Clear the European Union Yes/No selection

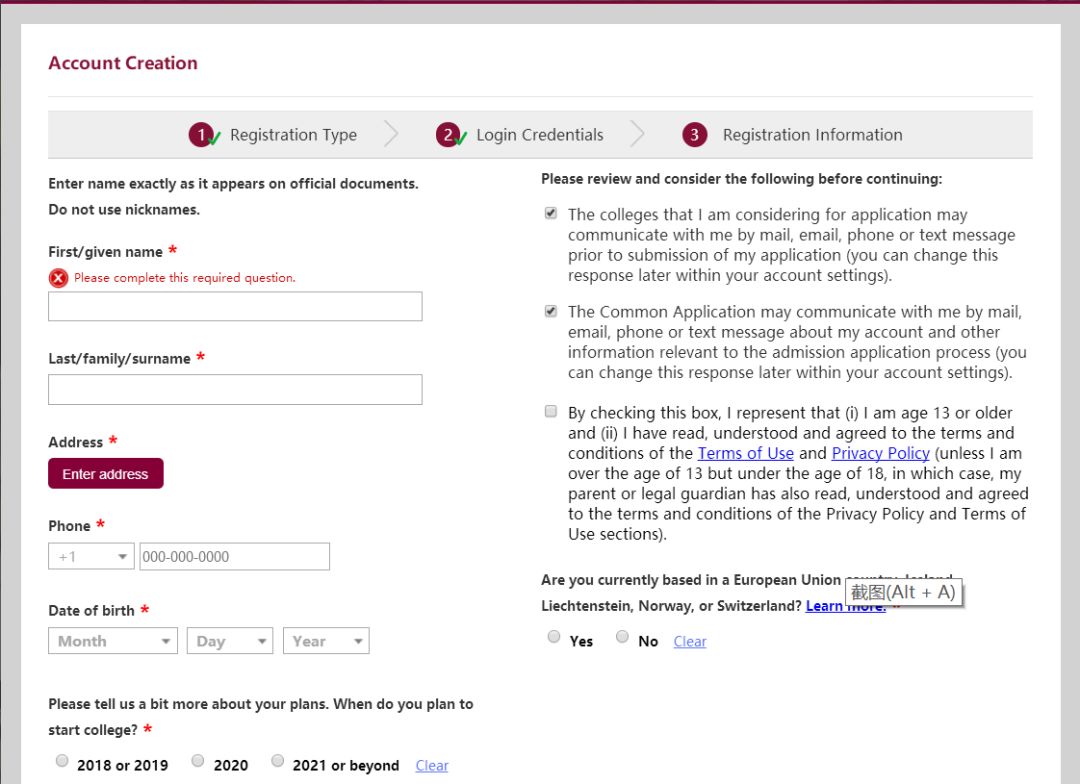pyautogui.click(x=689, y=641)
